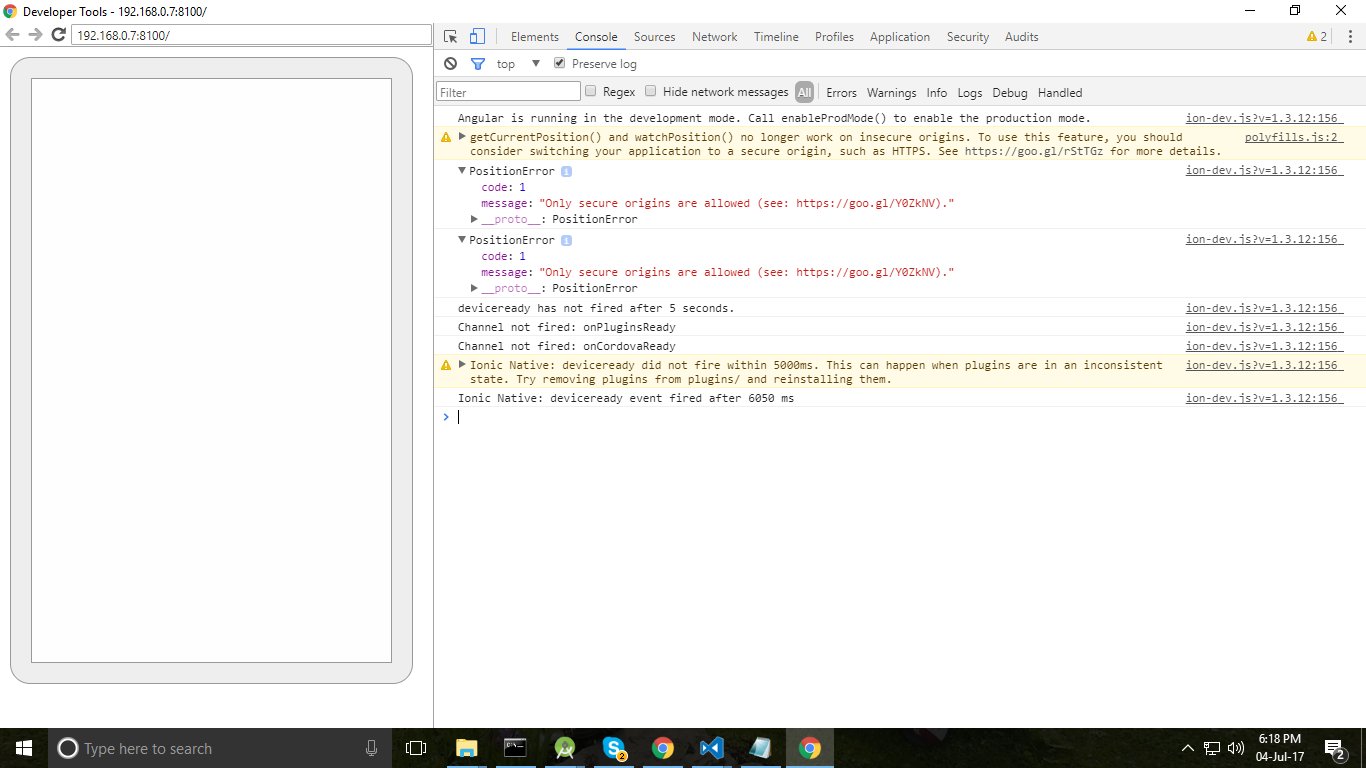Click the Windows taskbar search box
Screen dimensions: 1366x768
click(220, 748)
